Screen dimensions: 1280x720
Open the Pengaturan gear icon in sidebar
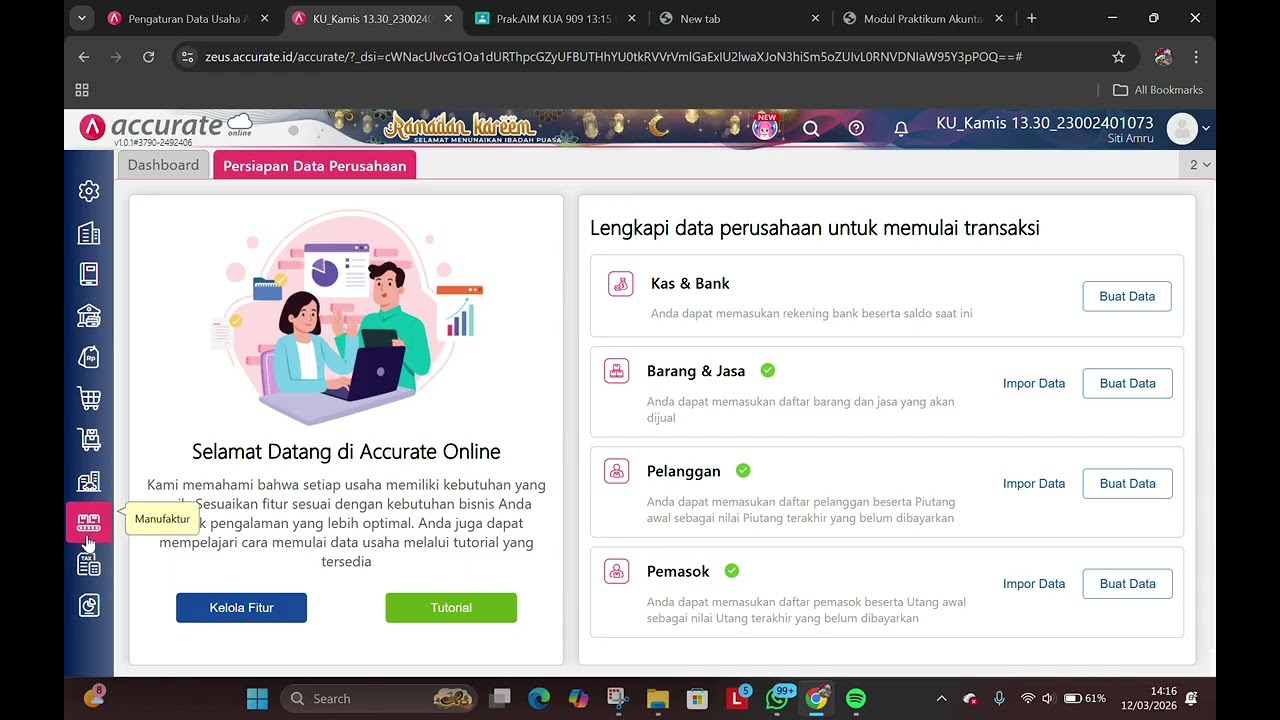pyautogui.click(x=89, y=191)
